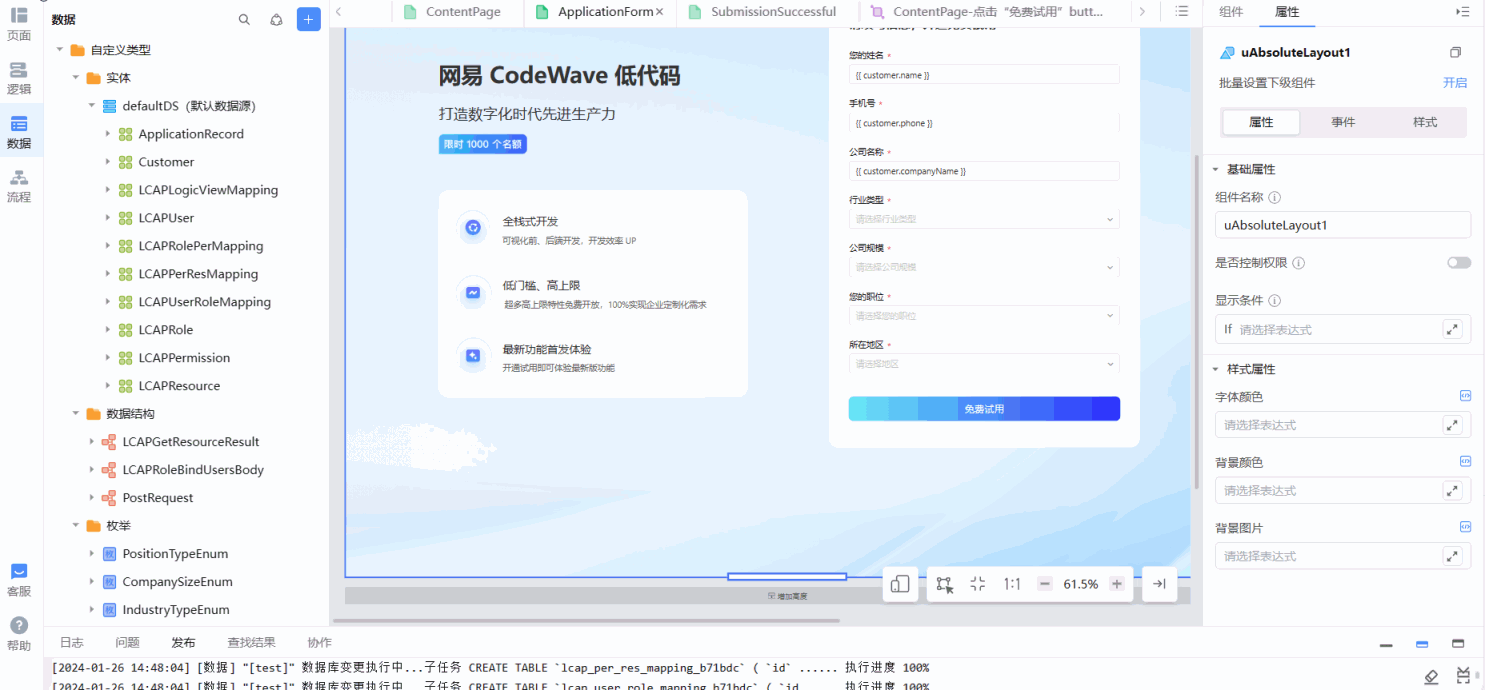Switch to the 组件 tab in the right panel
The height and width of the screenshot is (690, 1485).
[1231, 12]
